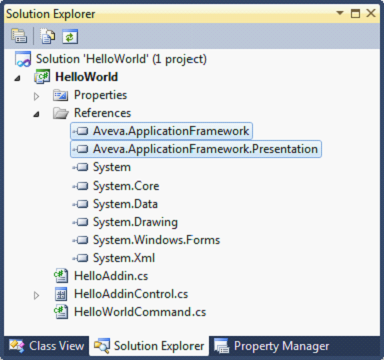Click the HelloWorldCommand.cs file icon
The width and height of the screenshot is (384, 360).
click(x=61, y=312)
